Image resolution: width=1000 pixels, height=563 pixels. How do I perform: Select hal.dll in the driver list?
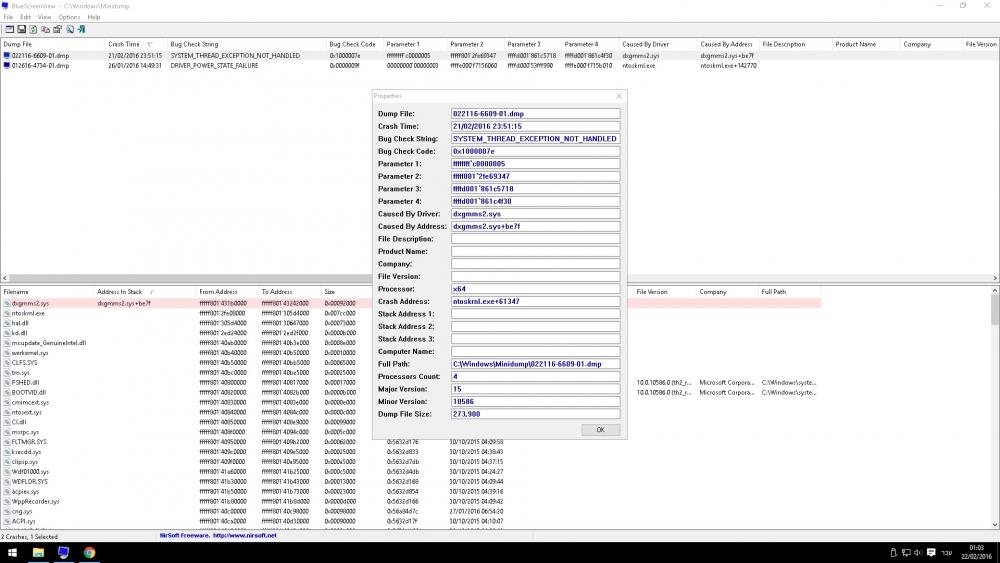tap(20, 323)
